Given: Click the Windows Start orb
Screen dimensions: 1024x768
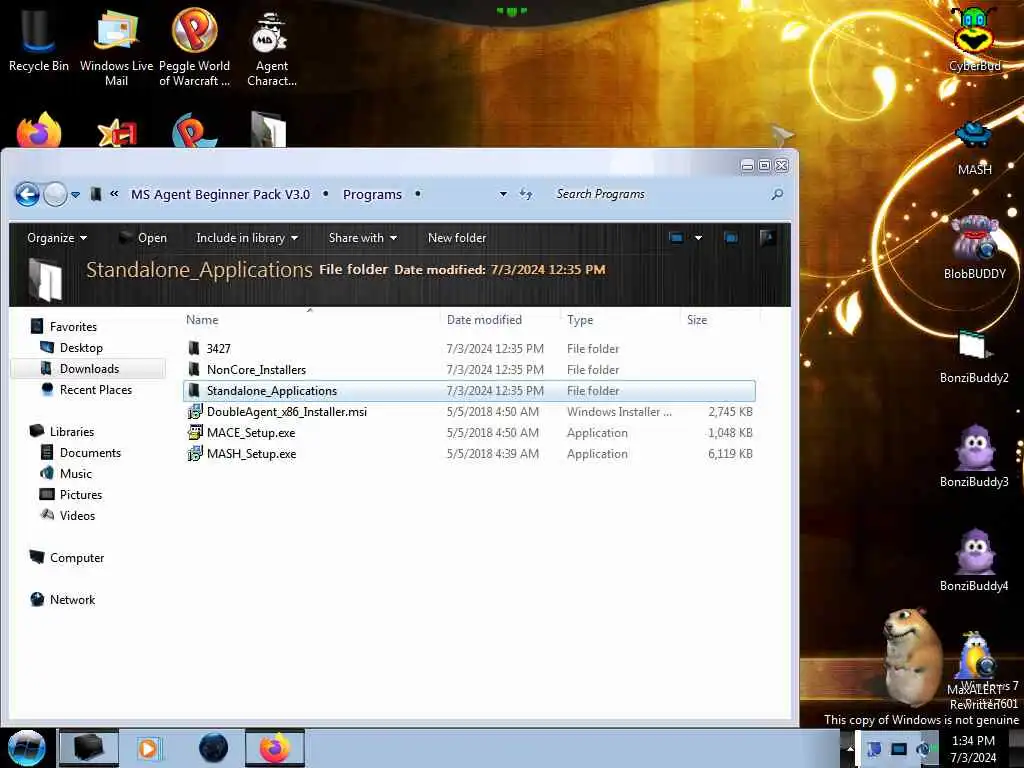Looking at the screenshot, I should click(27, 748).
